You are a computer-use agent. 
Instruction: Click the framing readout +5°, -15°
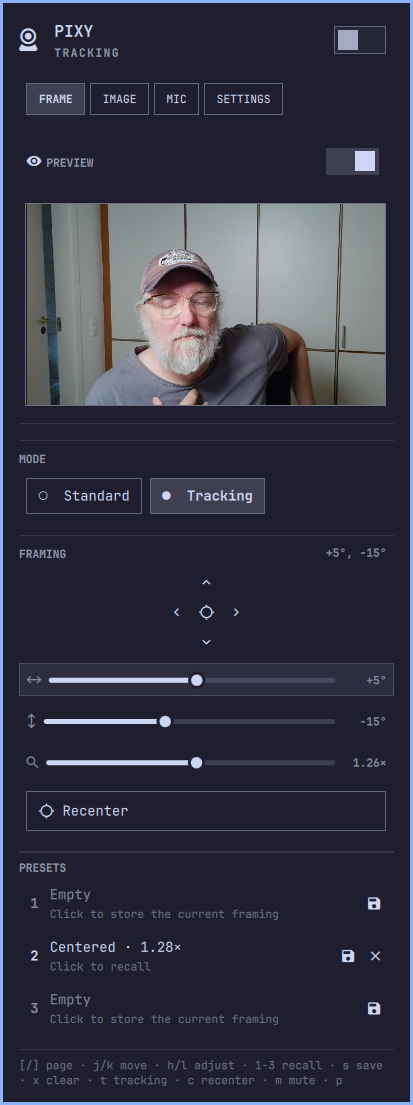click(x=356, y=554)
